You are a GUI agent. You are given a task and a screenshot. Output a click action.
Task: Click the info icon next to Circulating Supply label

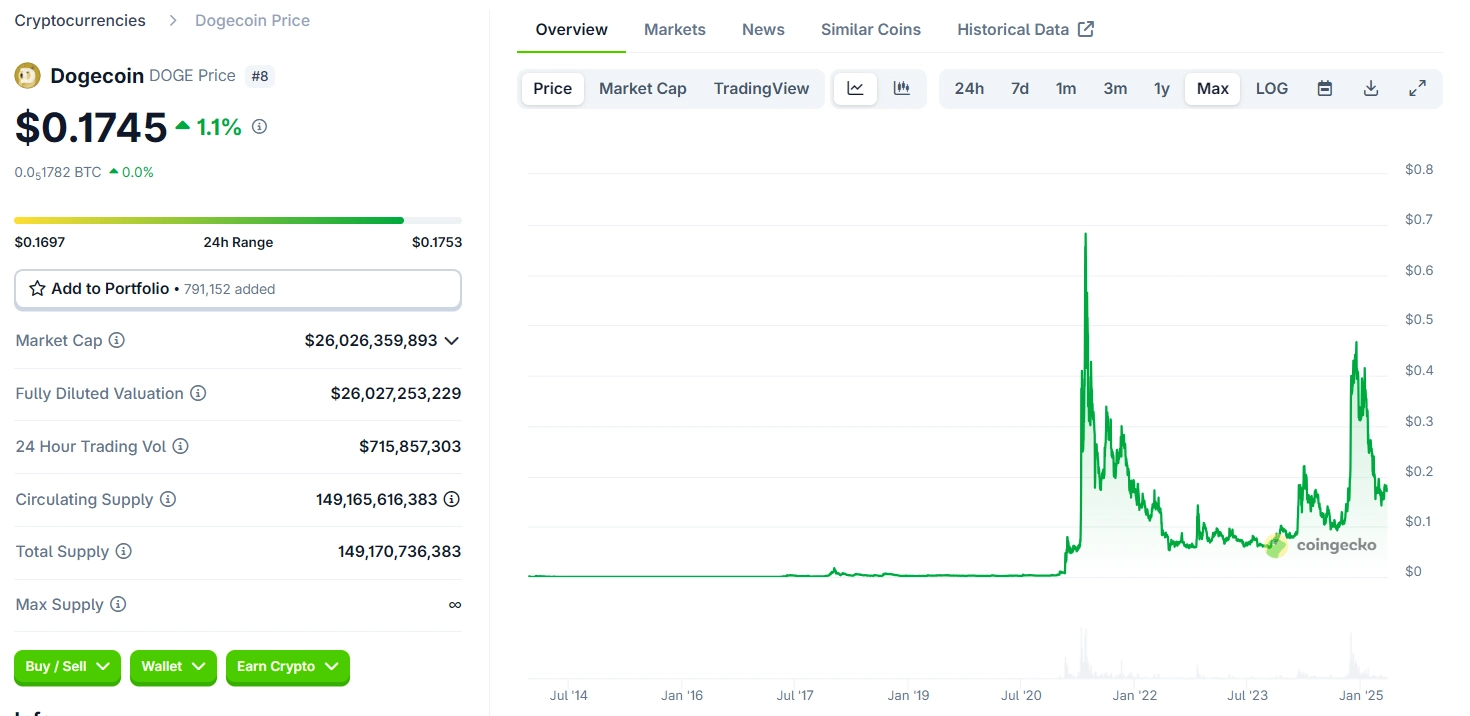168,499
